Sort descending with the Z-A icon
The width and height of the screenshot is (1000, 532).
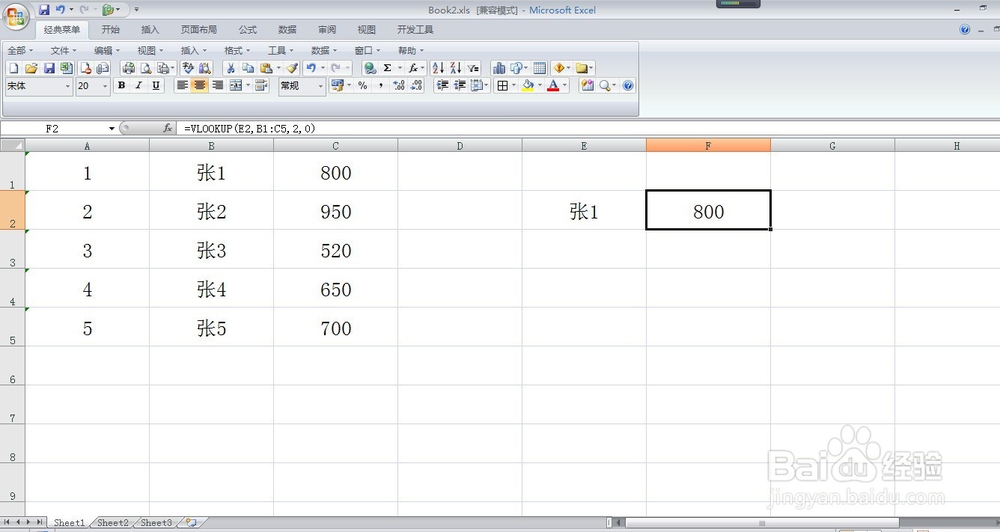click(x=455, y=68)
